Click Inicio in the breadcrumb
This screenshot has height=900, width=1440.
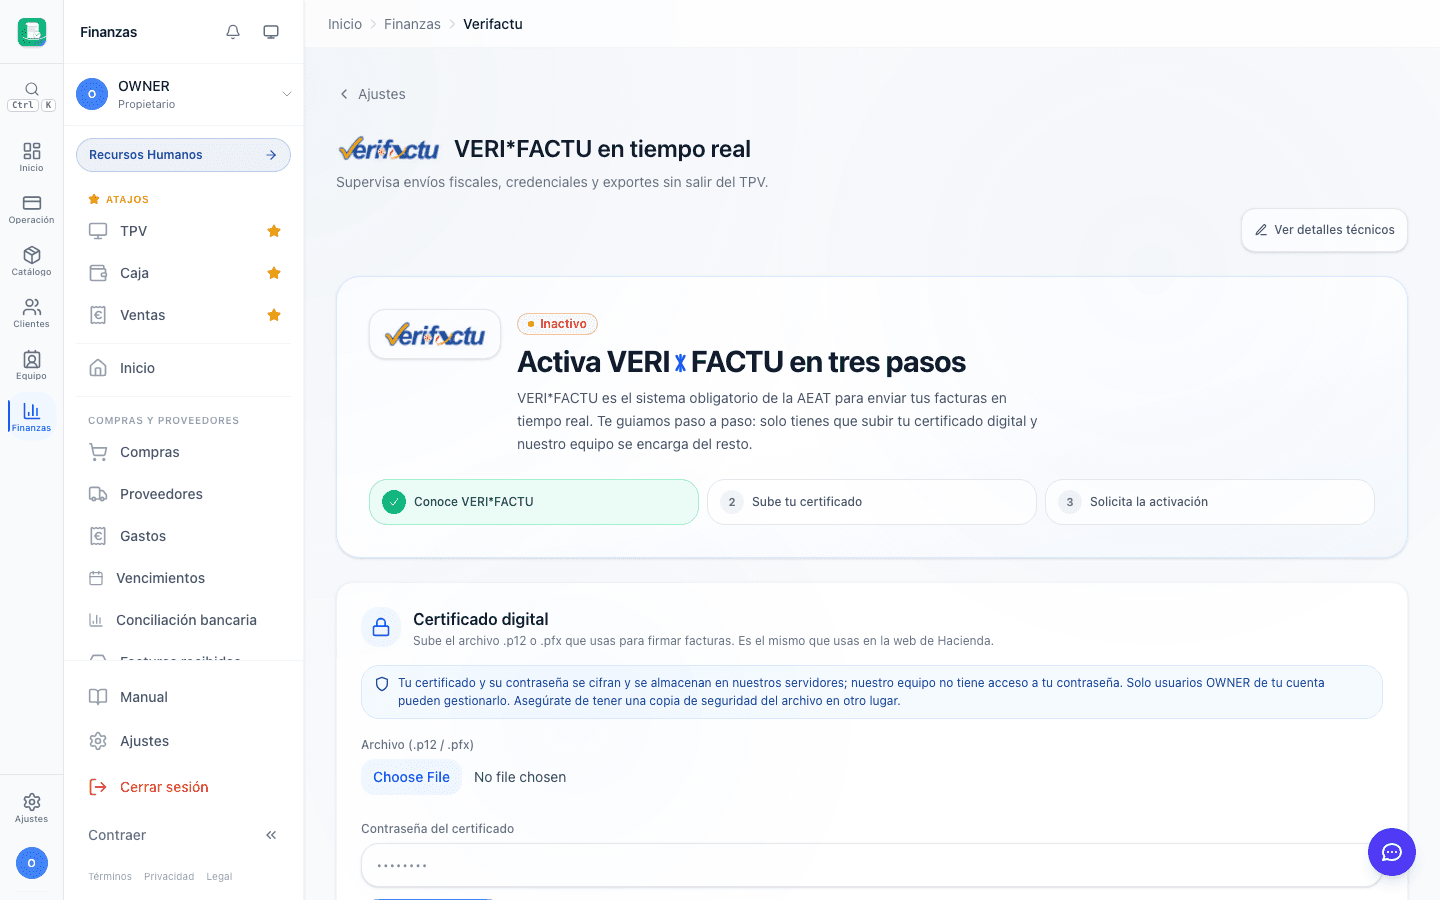pos(345,24)
